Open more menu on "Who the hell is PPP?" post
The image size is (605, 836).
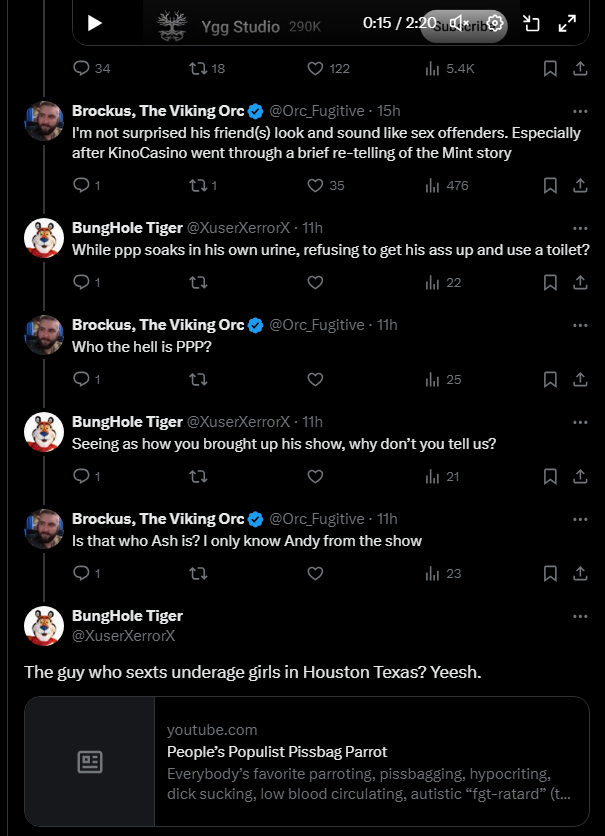pyautogui.click(x=580, y=325)
